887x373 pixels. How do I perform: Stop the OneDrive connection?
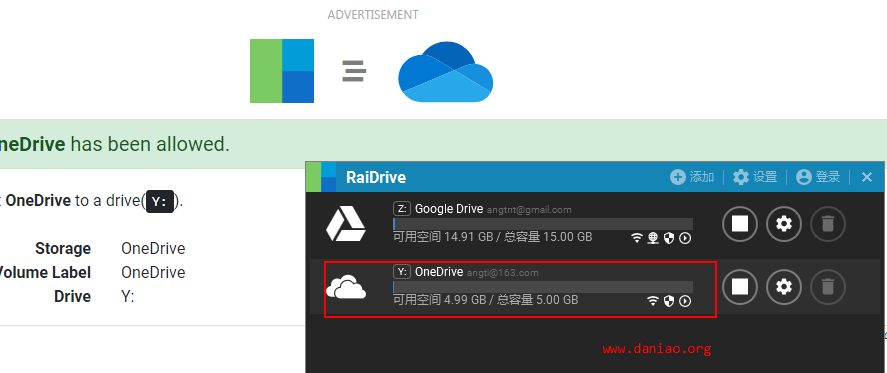point(740,287)
